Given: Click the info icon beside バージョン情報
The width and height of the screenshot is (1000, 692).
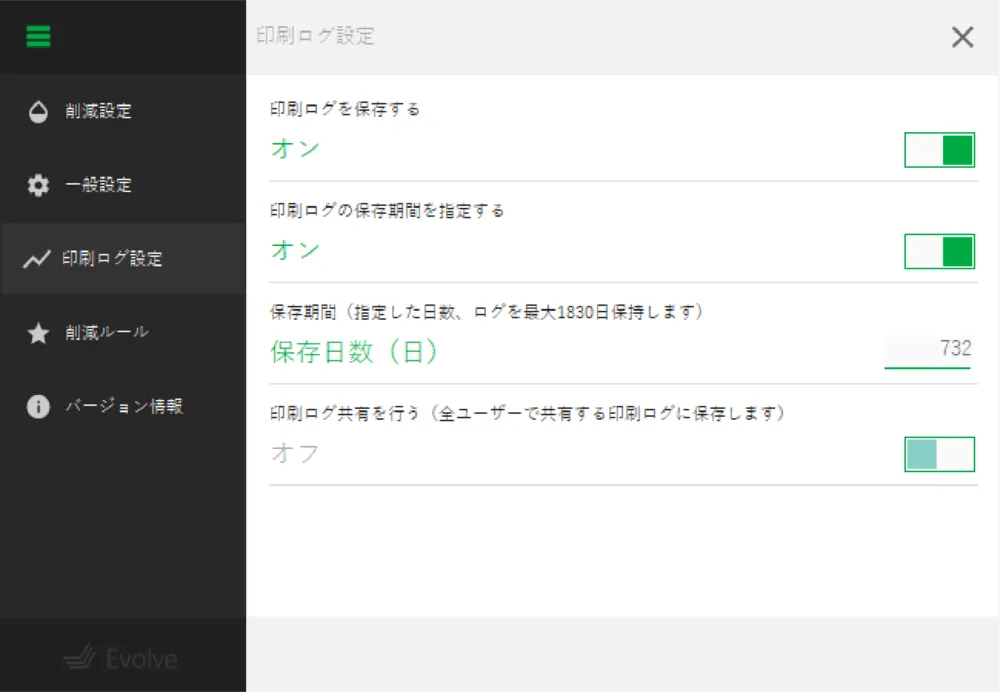Looking at the screenshot, I should tap(38, 406).
